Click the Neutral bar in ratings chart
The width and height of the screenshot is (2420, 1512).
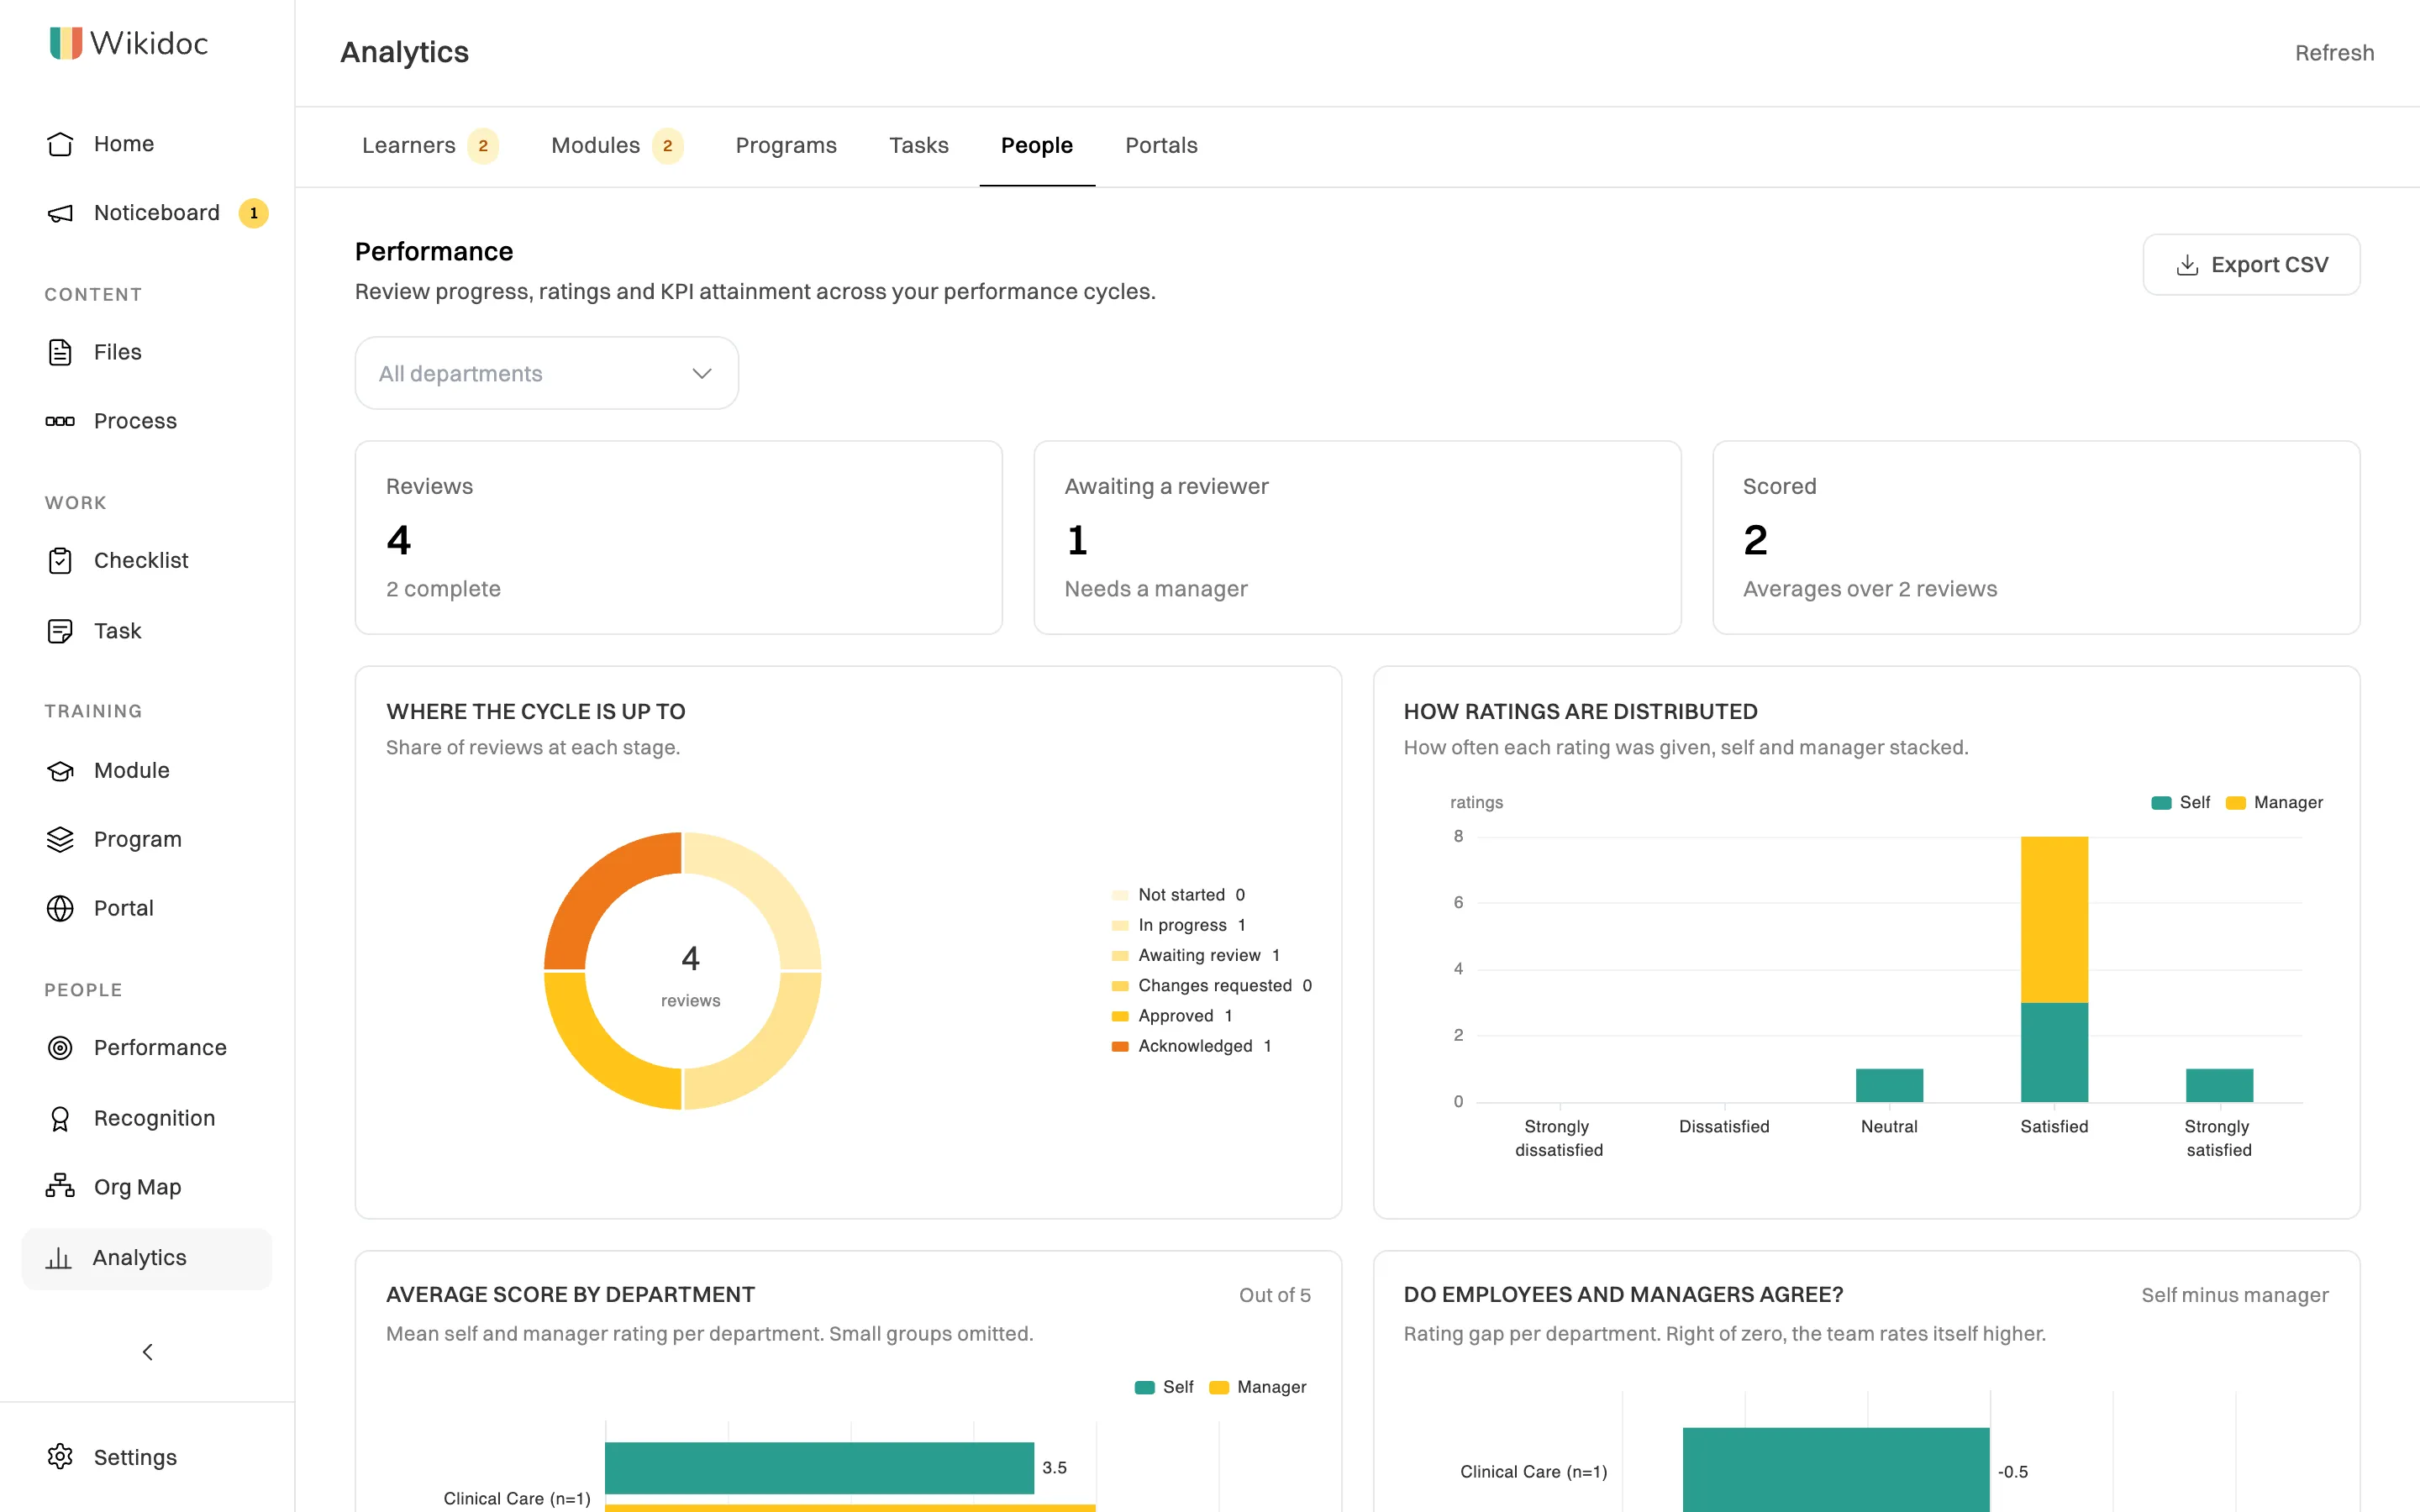1889,1085
